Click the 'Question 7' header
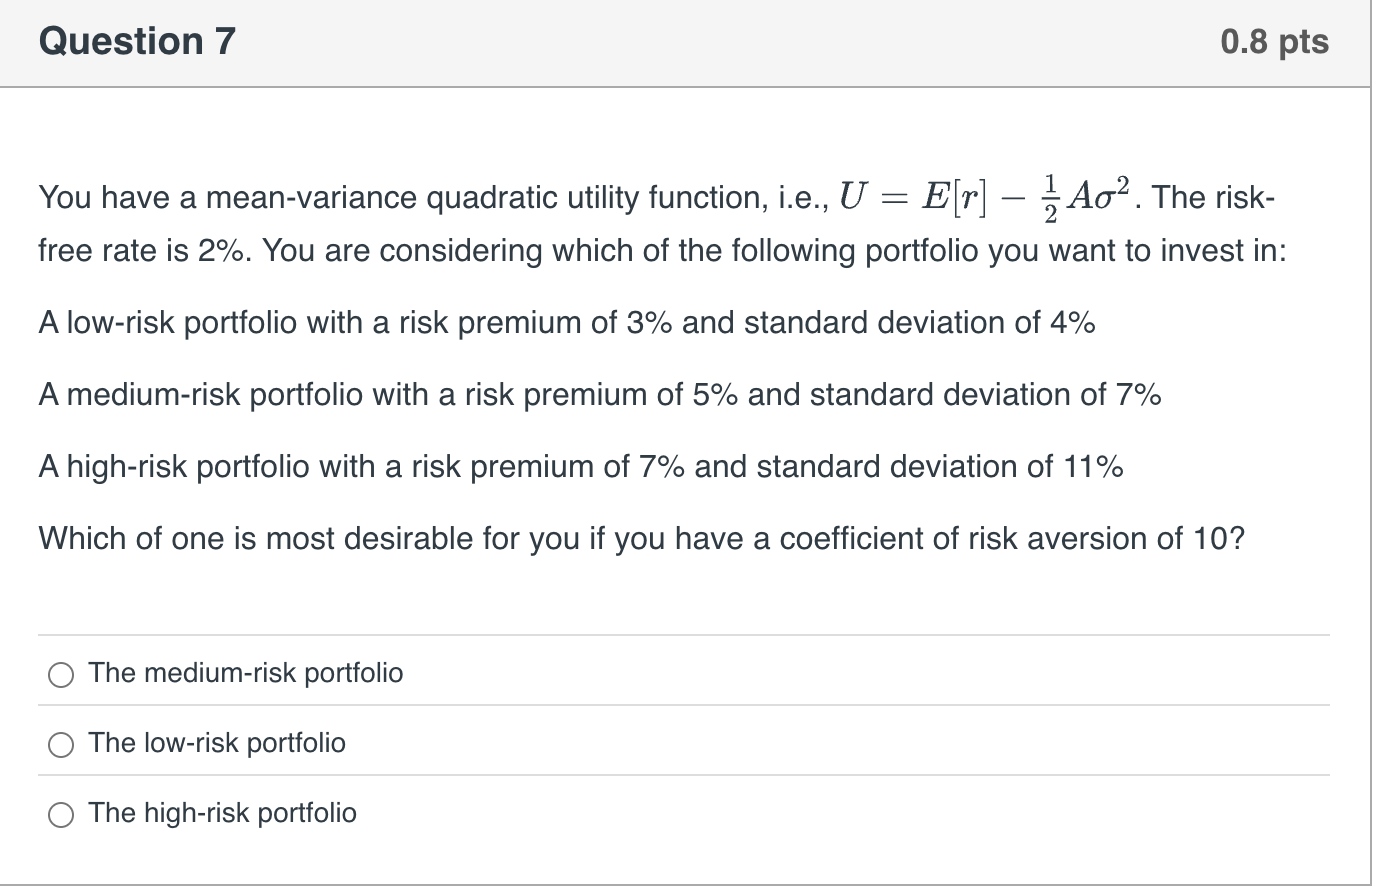Image resolution: width=1378 pixels, height=886 pixels. pos(137,41)
